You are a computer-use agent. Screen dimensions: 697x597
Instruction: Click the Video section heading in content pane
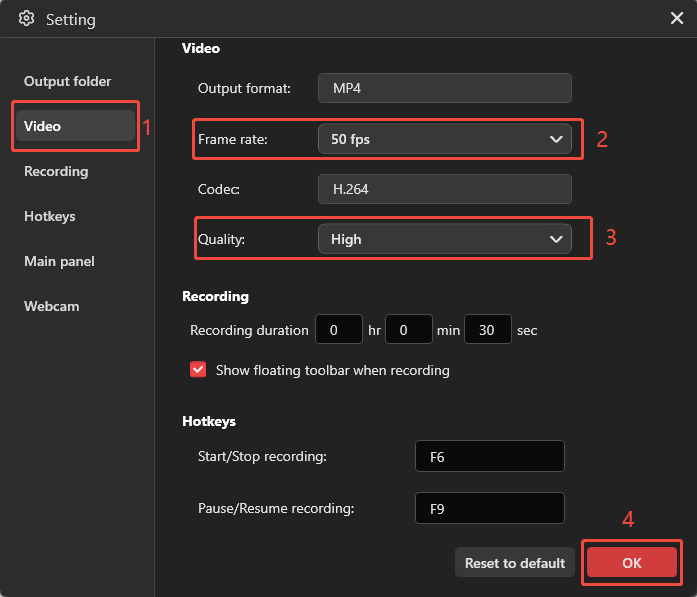(201, 48)
